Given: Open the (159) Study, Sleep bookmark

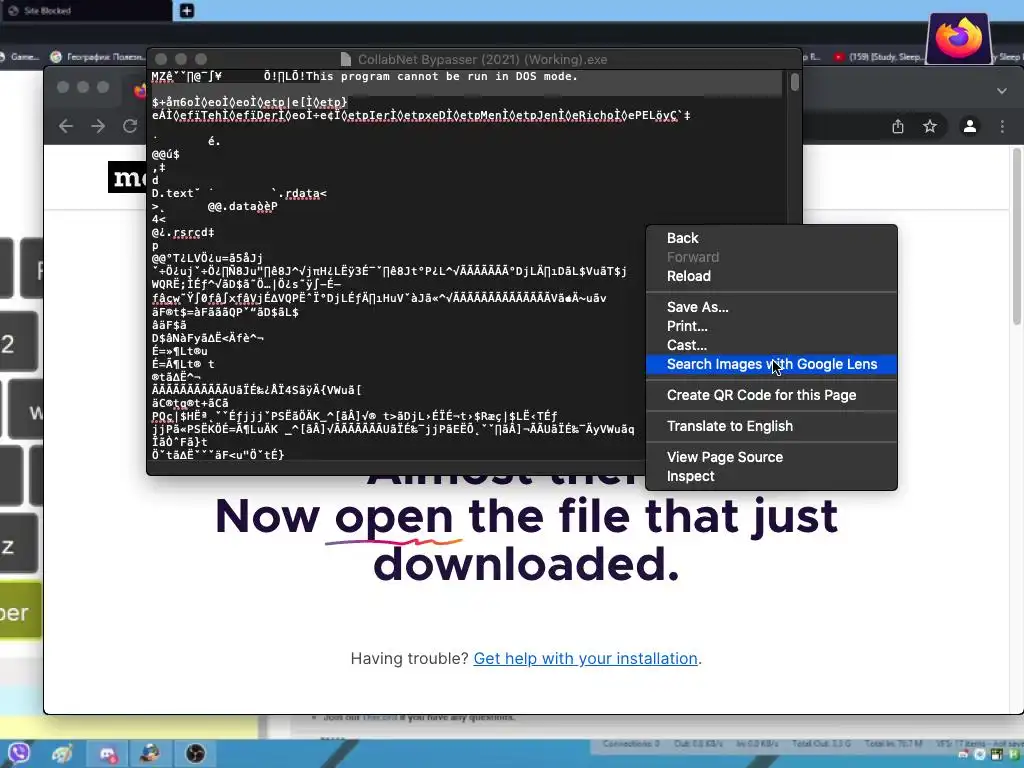Looking at the screenshot, I should pyautogui.click(x=878, y=57).
